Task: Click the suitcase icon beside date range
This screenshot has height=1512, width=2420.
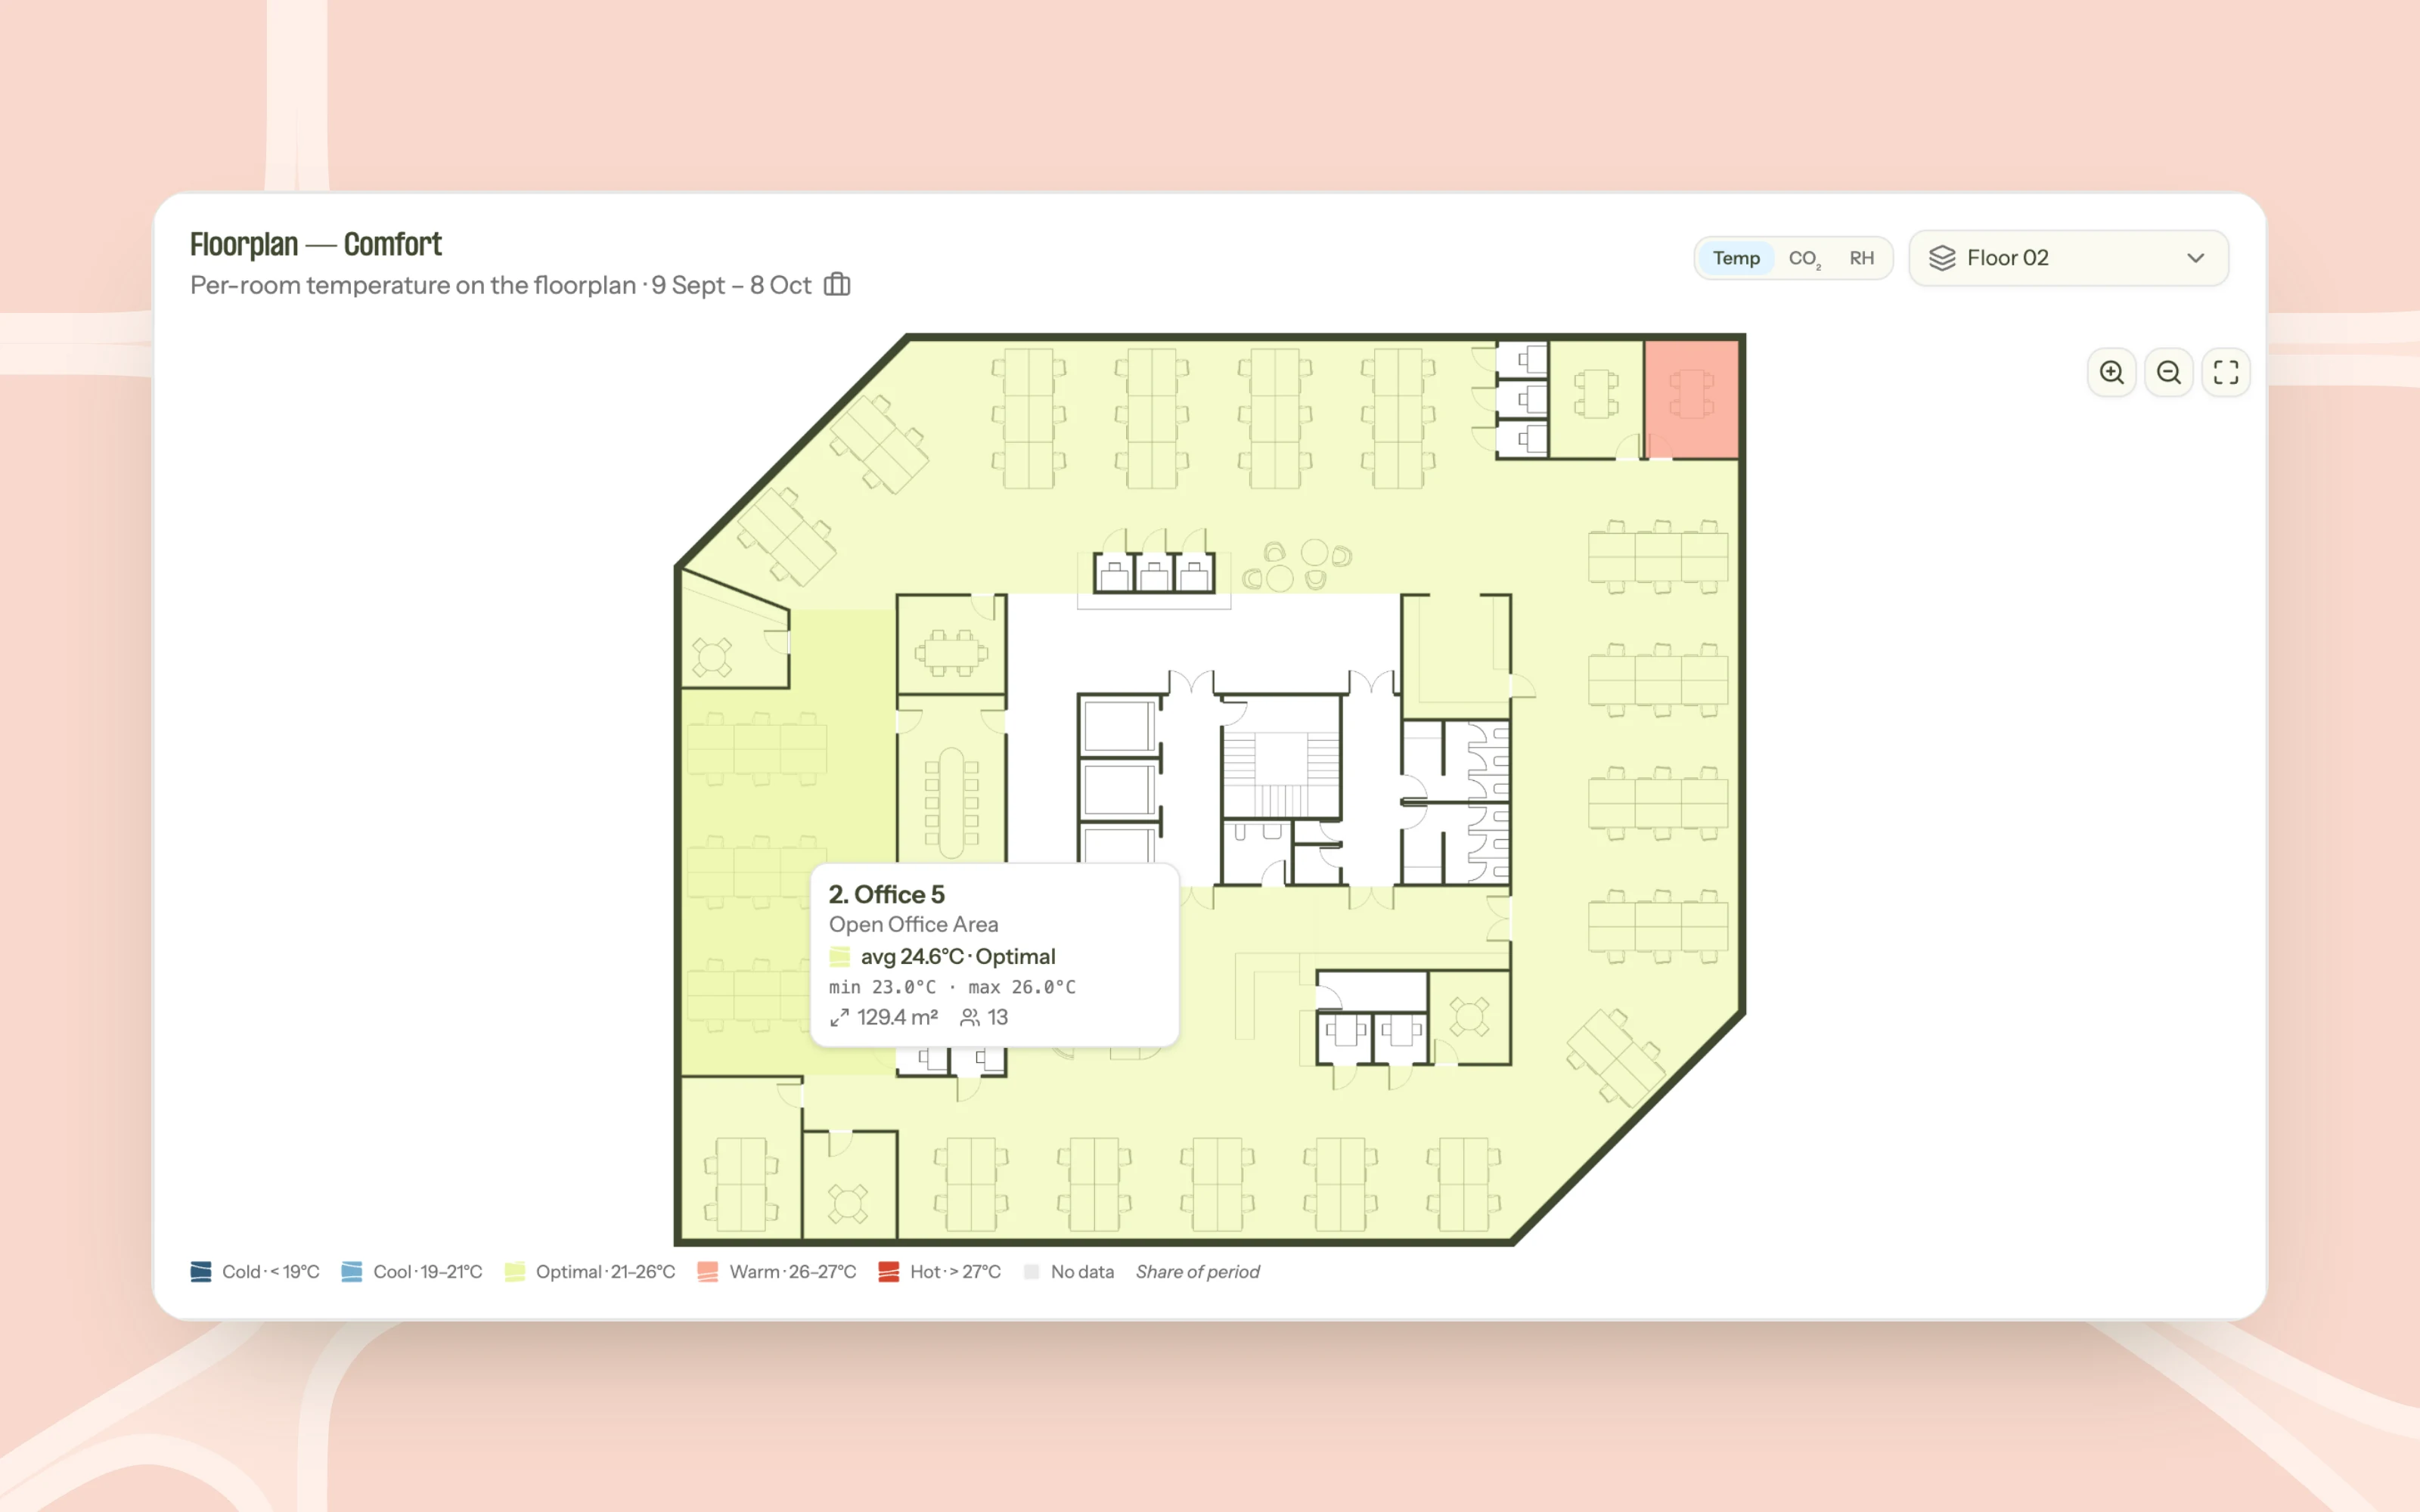Action: [x=837, y=285]
